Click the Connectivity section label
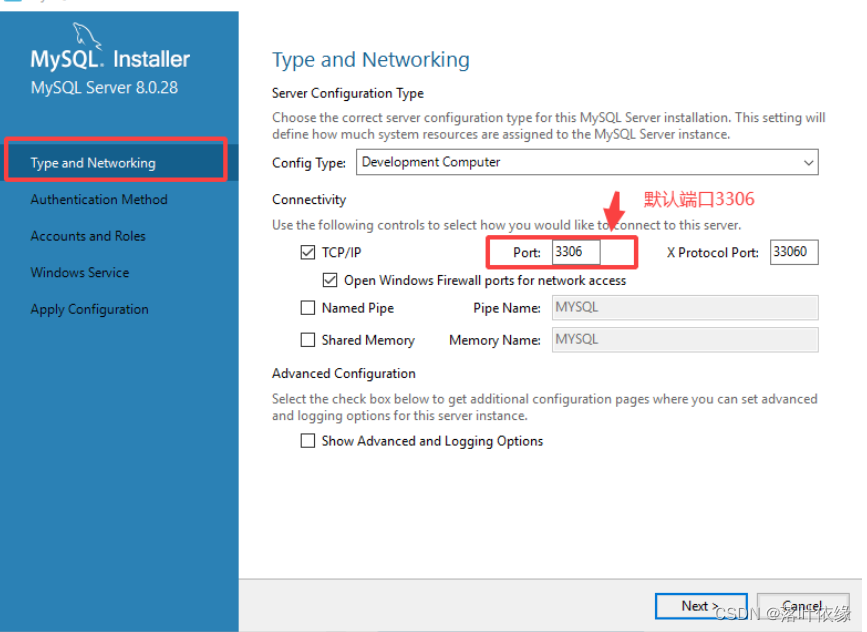The width and height of the screenshot is (867, 632). click(309, 200)
